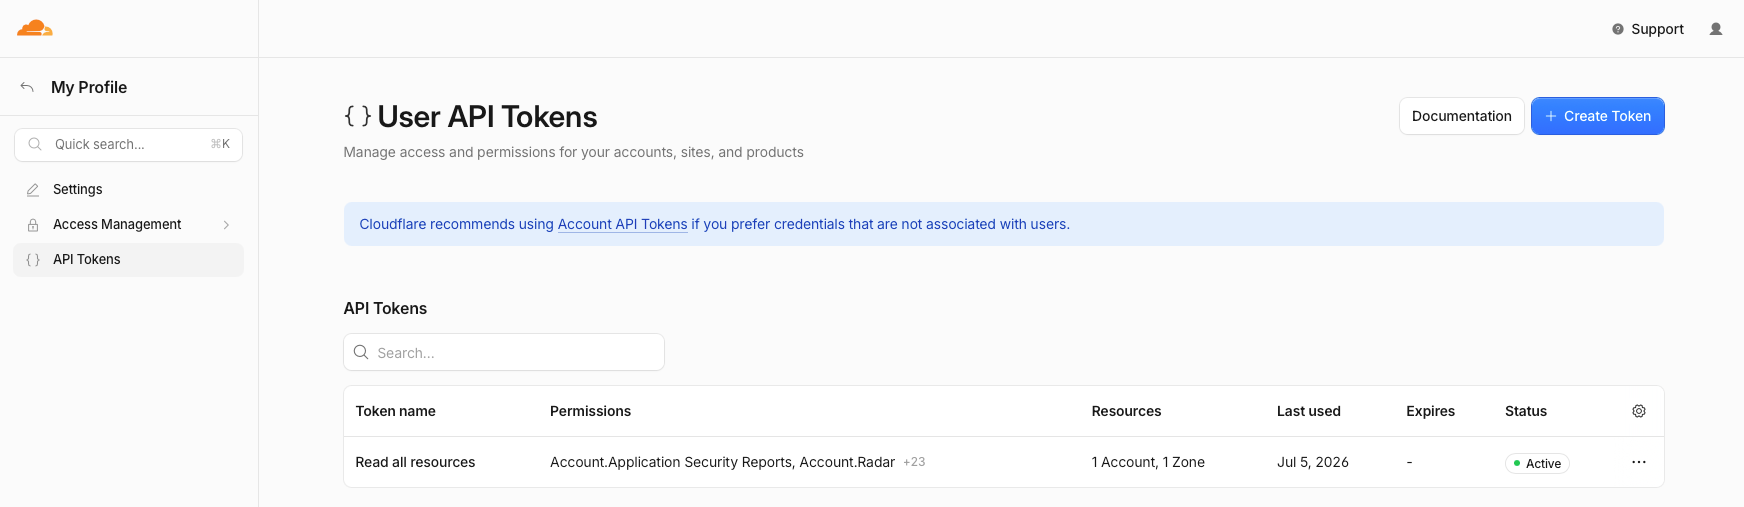The width and height of the screenshot is (1744, 507).
Task: Click the braces icon beside User API Tokens heading
Action: [358, 116]
